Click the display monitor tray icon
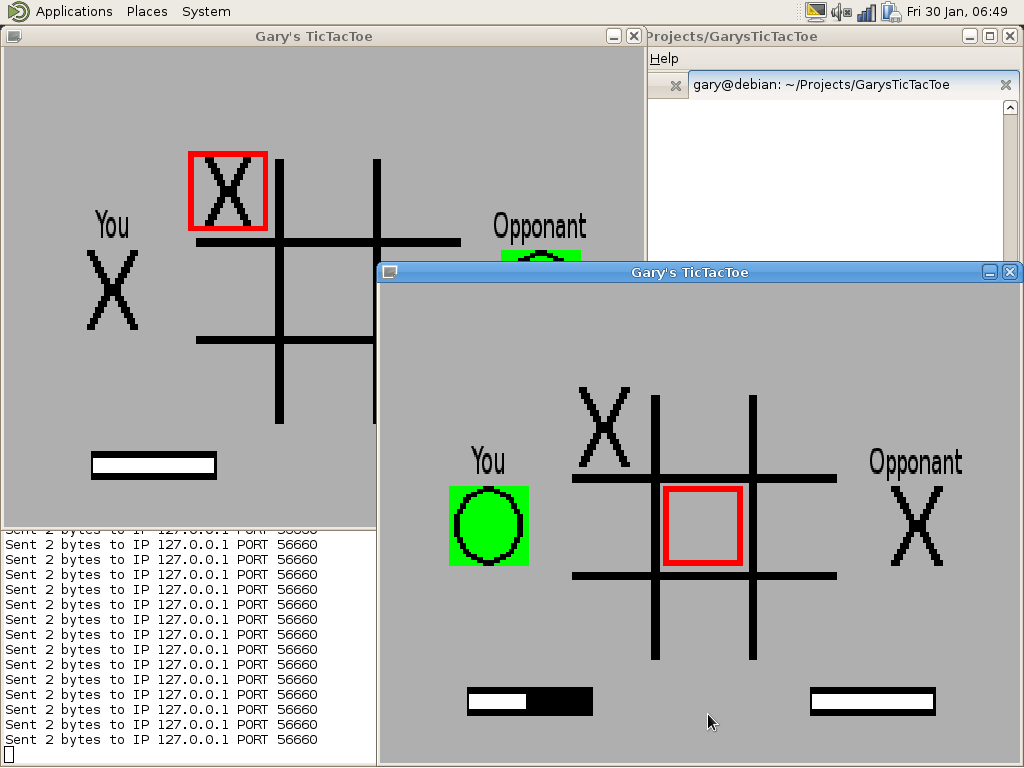Image resolution: width=1024 pixels, height=768 pixels. (816, 12)
